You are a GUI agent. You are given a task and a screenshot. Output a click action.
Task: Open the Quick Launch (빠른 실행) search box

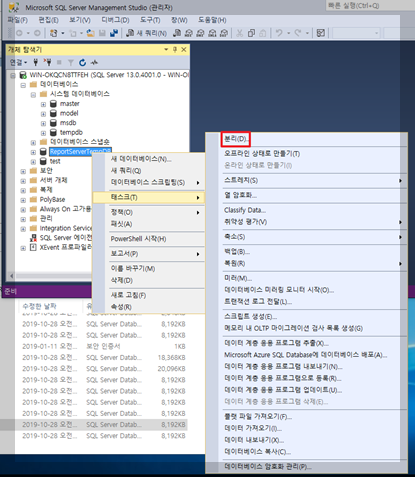[370, 5]
